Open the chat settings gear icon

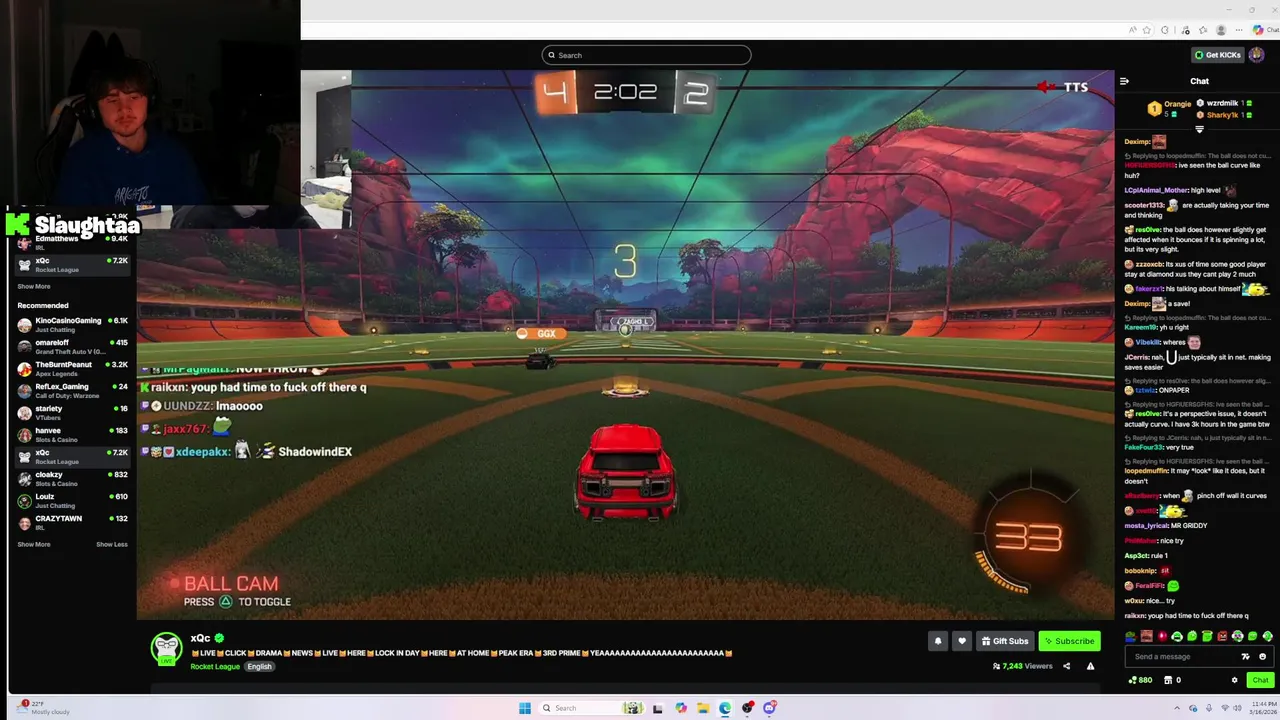(x=1234, y=680)
